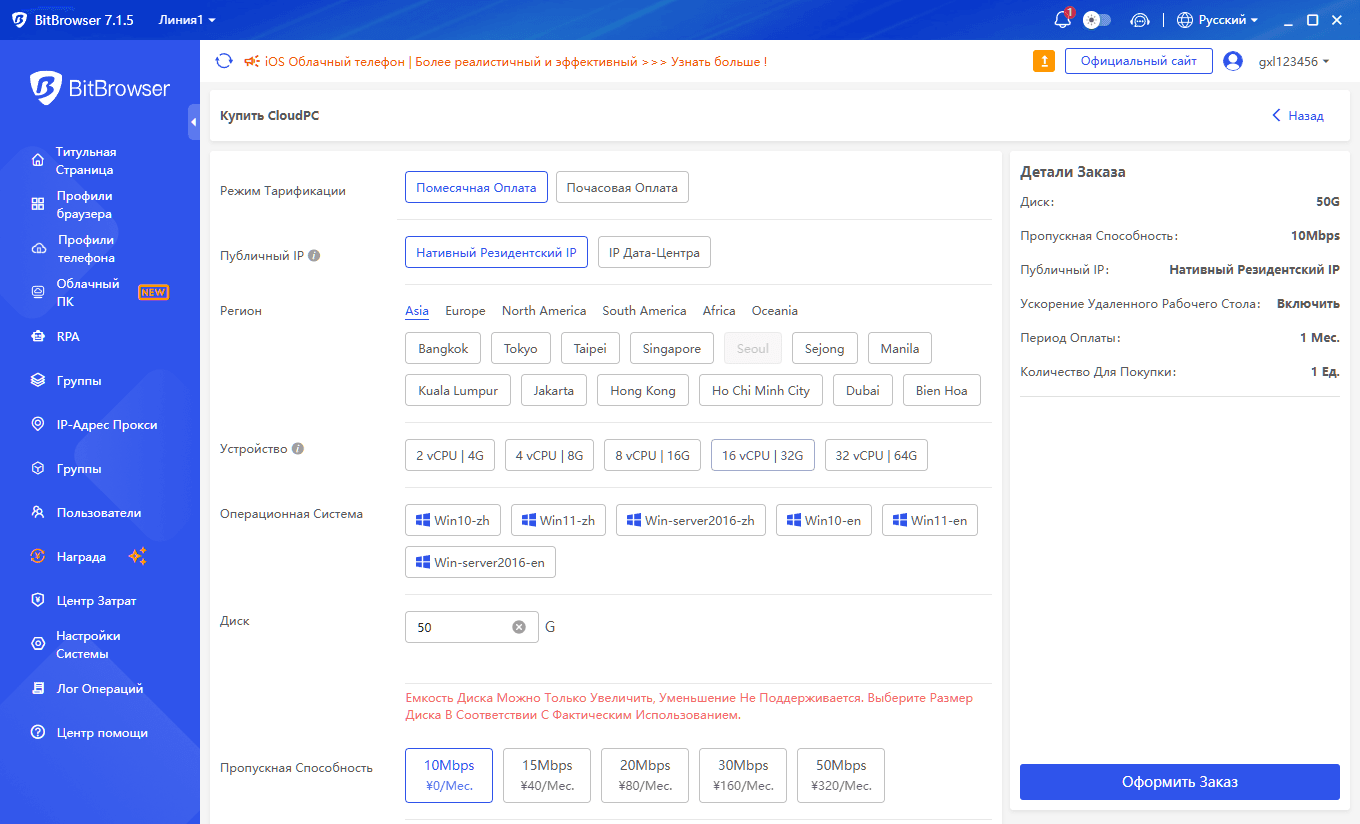Click the user avatar icon
1360x824 pixels.
point(1233,61)
